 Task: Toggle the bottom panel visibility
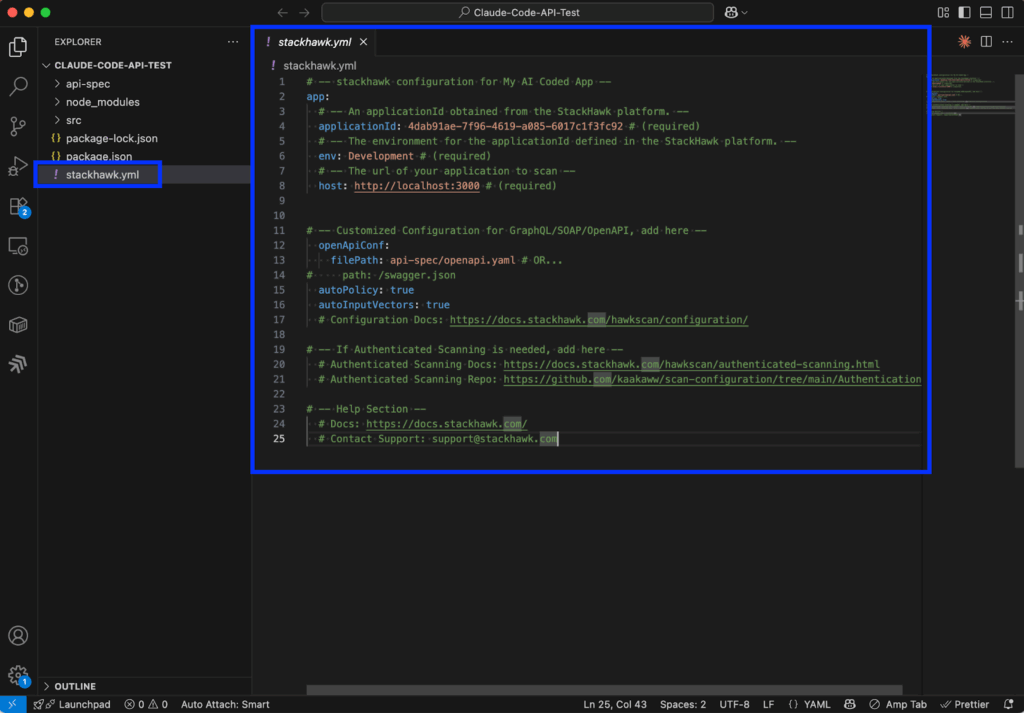(986, 13)
